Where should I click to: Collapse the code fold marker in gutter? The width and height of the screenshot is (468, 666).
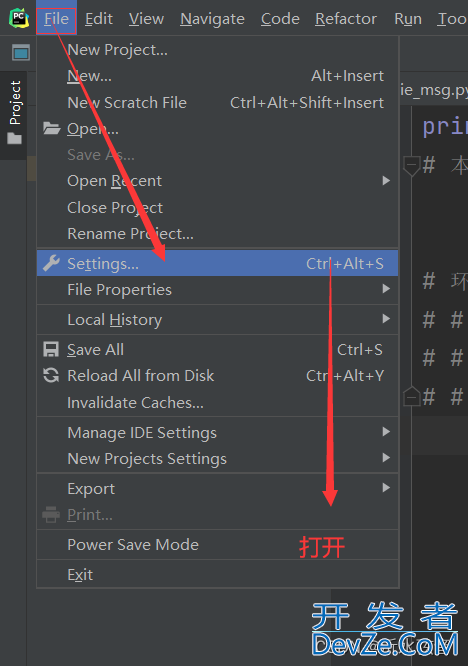click(x=412, y=166)
